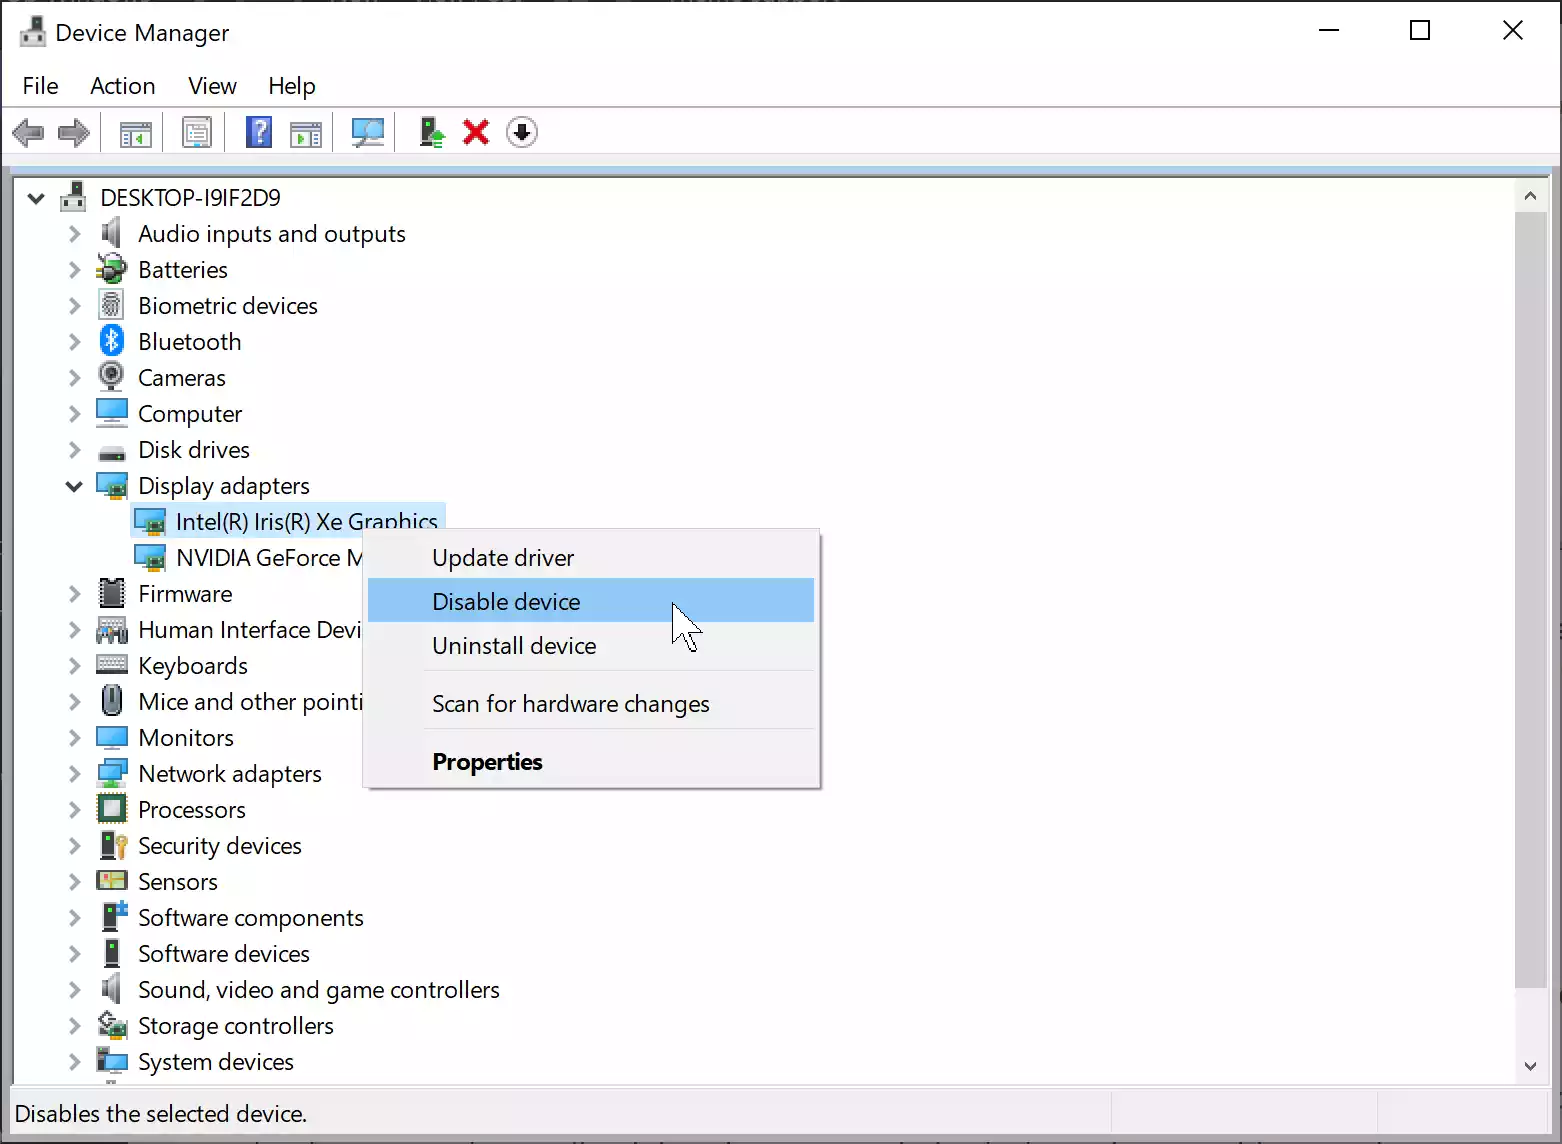
Task: Click the Scan for hardware changes toolbar icon
Action: pos(367,132)
